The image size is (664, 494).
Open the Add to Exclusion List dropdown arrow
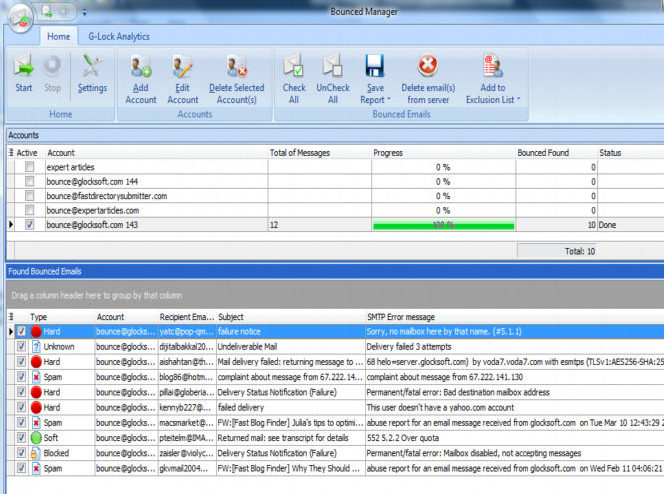518,99
